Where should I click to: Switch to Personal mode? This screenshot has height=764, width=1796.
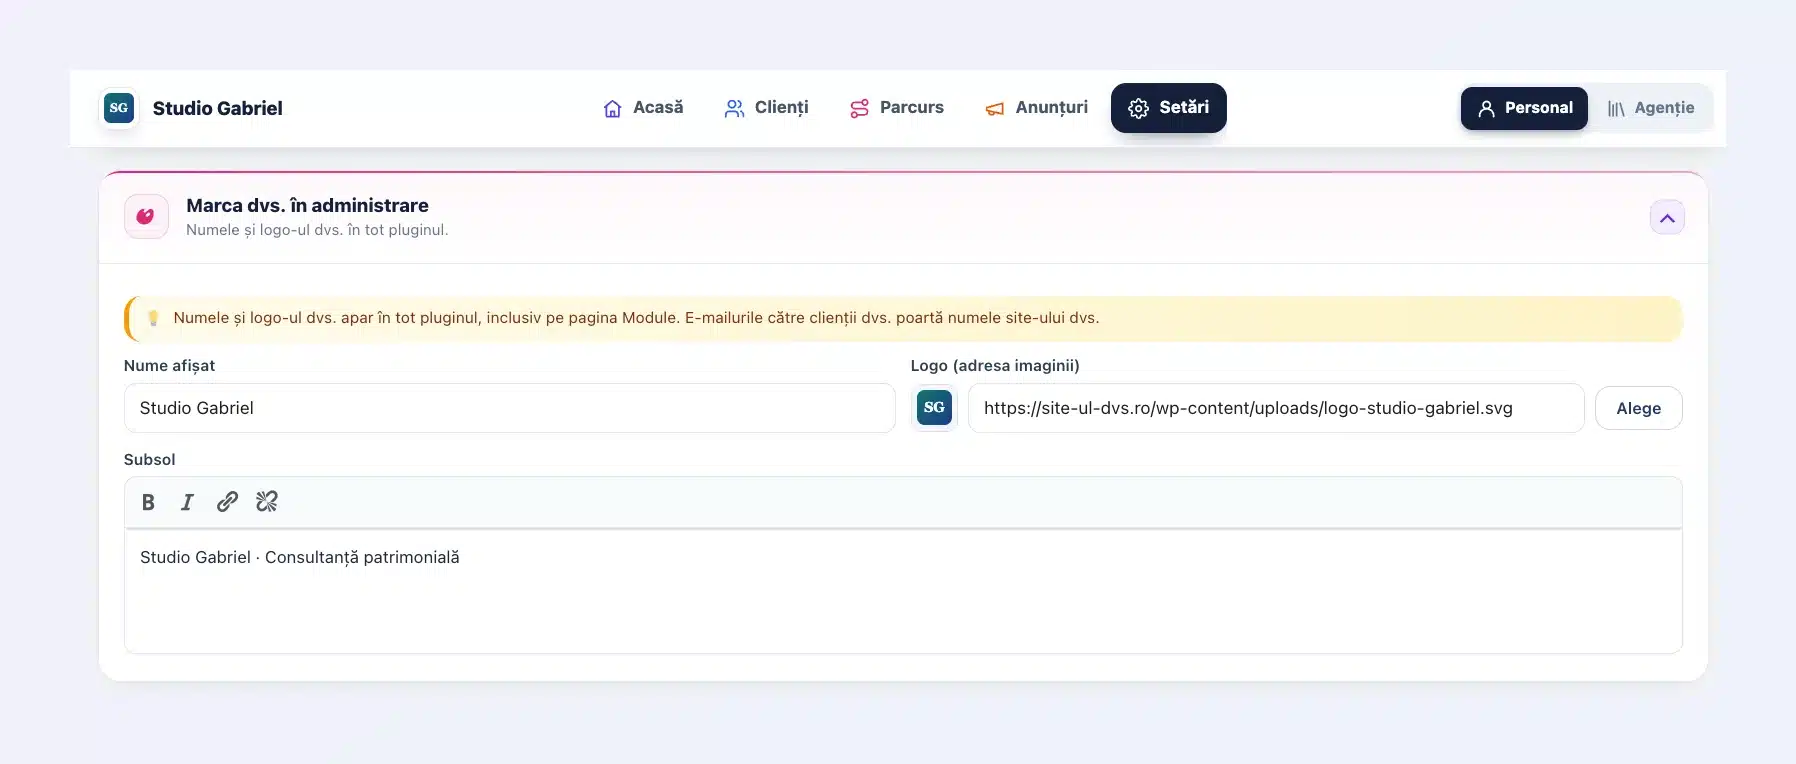click(x=1524, y=108)
